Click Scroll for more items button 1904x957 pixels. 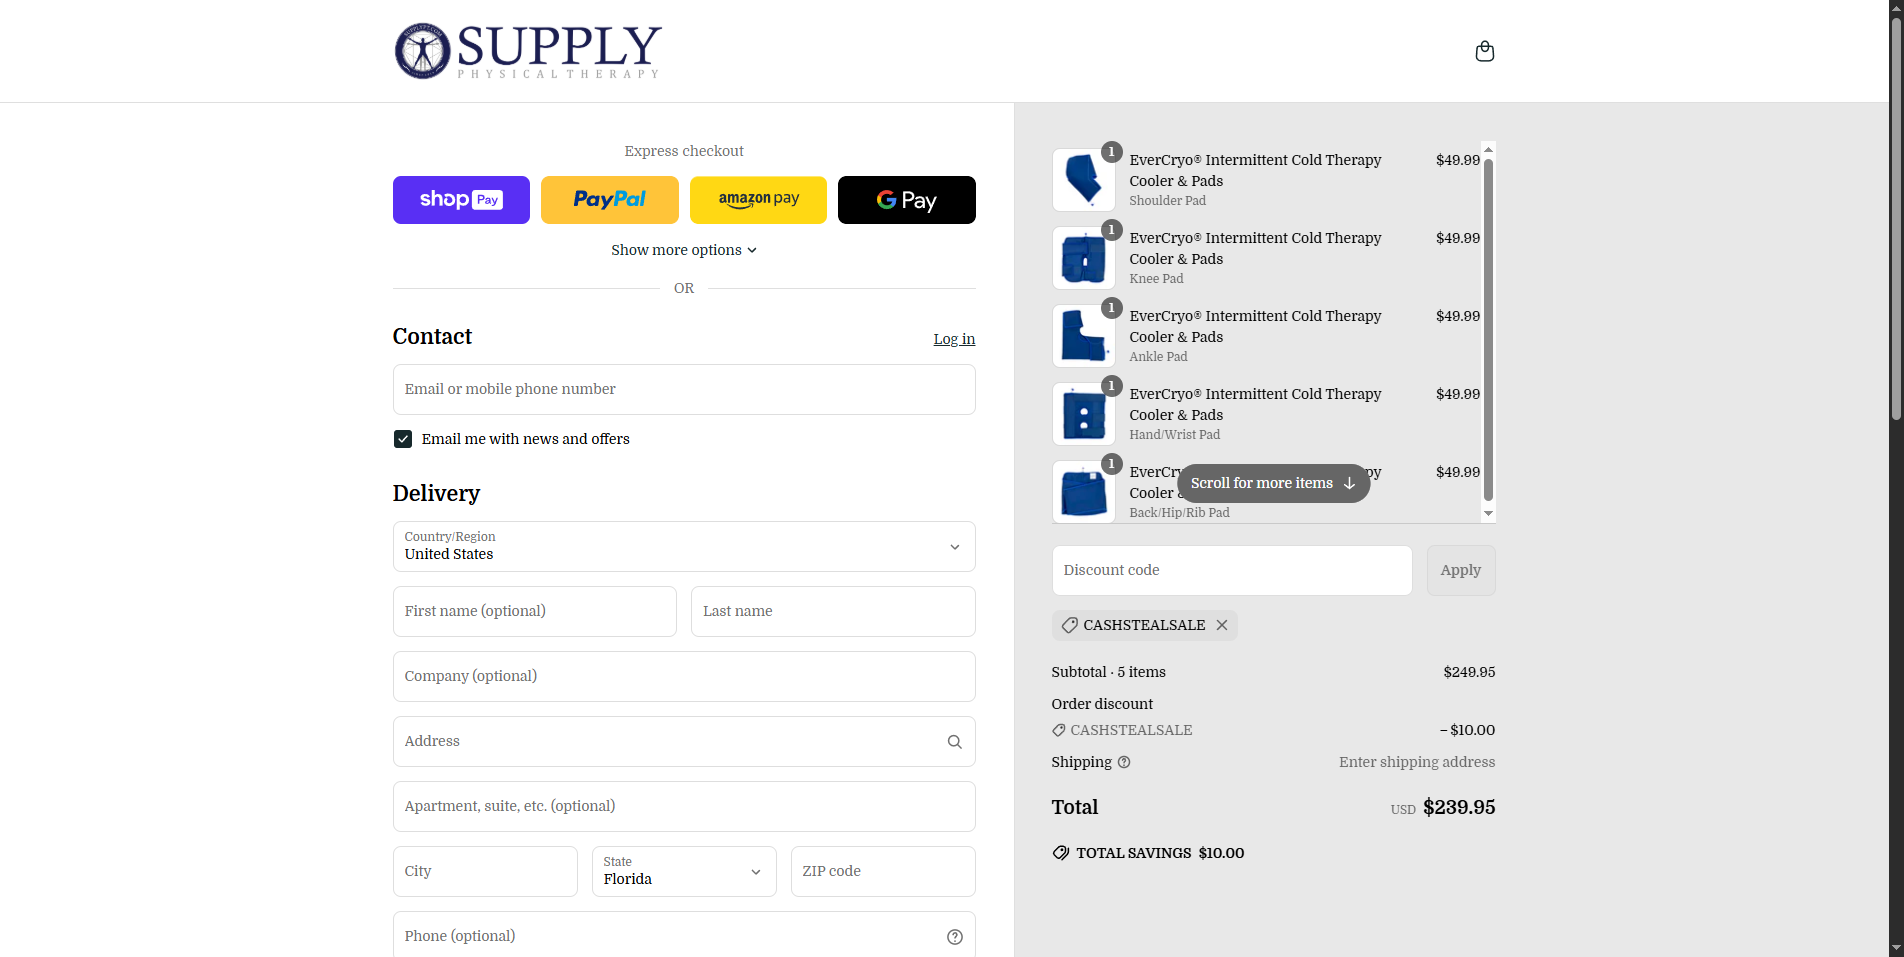[x=1273, y=483]
